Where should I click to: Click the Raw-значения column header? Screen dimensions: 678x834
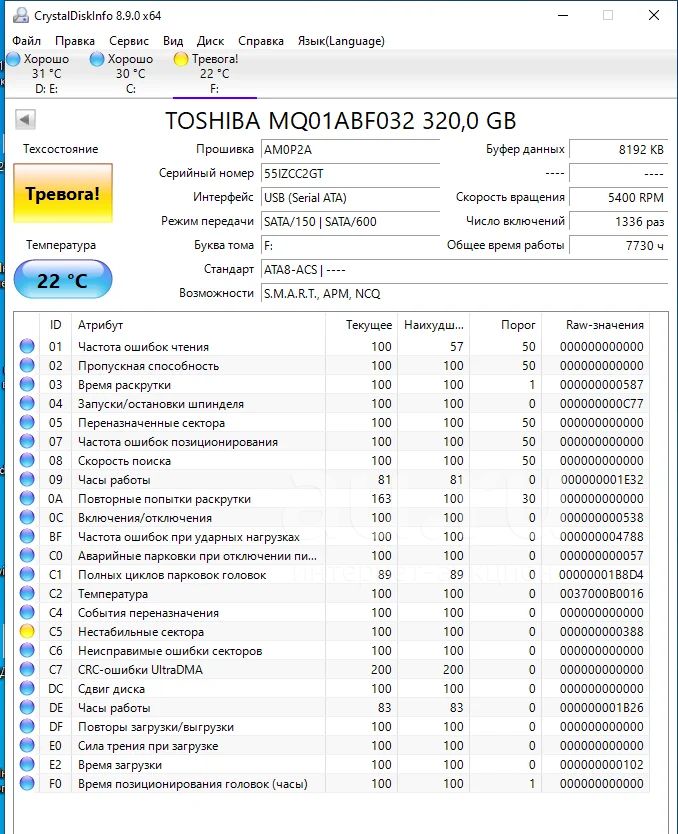pos(595,325)
